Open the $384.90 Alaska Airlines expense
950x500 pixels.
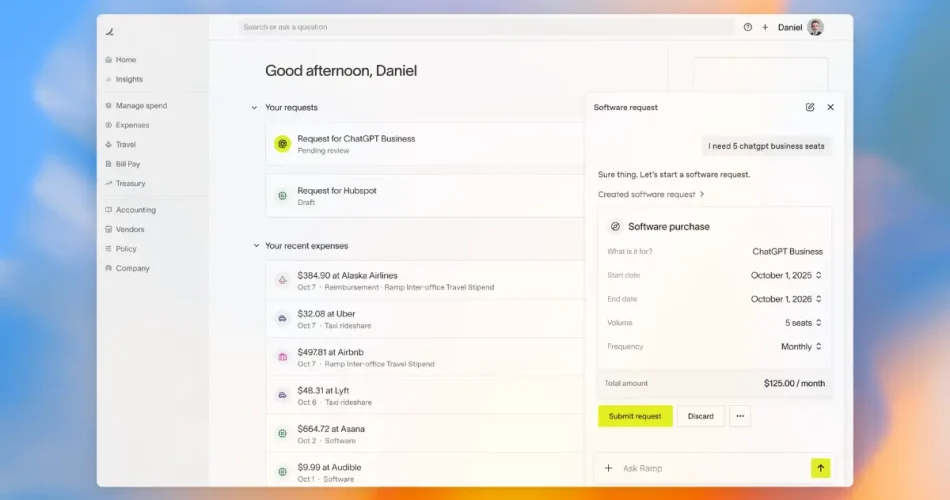pyautogui.click(x=425, y=281)
